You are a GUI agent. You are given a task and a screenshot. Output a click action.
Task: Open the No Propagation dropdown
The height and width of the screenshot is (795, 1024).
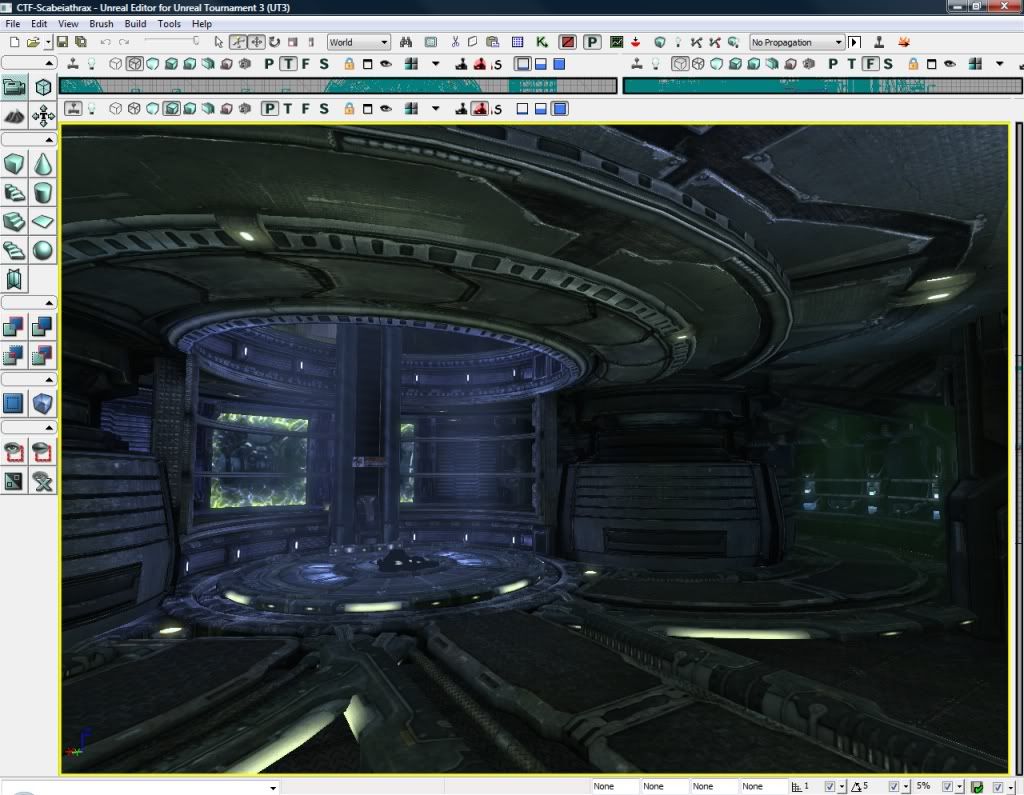tap(797, 42)
